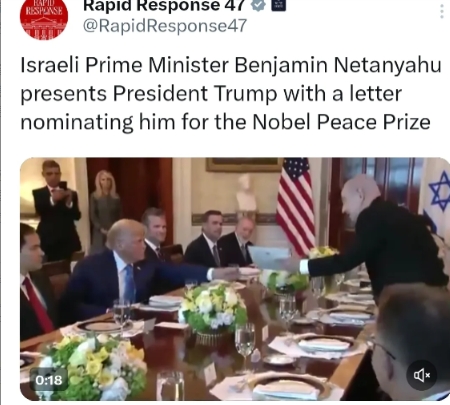Click the wine glass near the video's bottom center
The height and width of the screenshot is (405, 450).
(x=245, y=347)
